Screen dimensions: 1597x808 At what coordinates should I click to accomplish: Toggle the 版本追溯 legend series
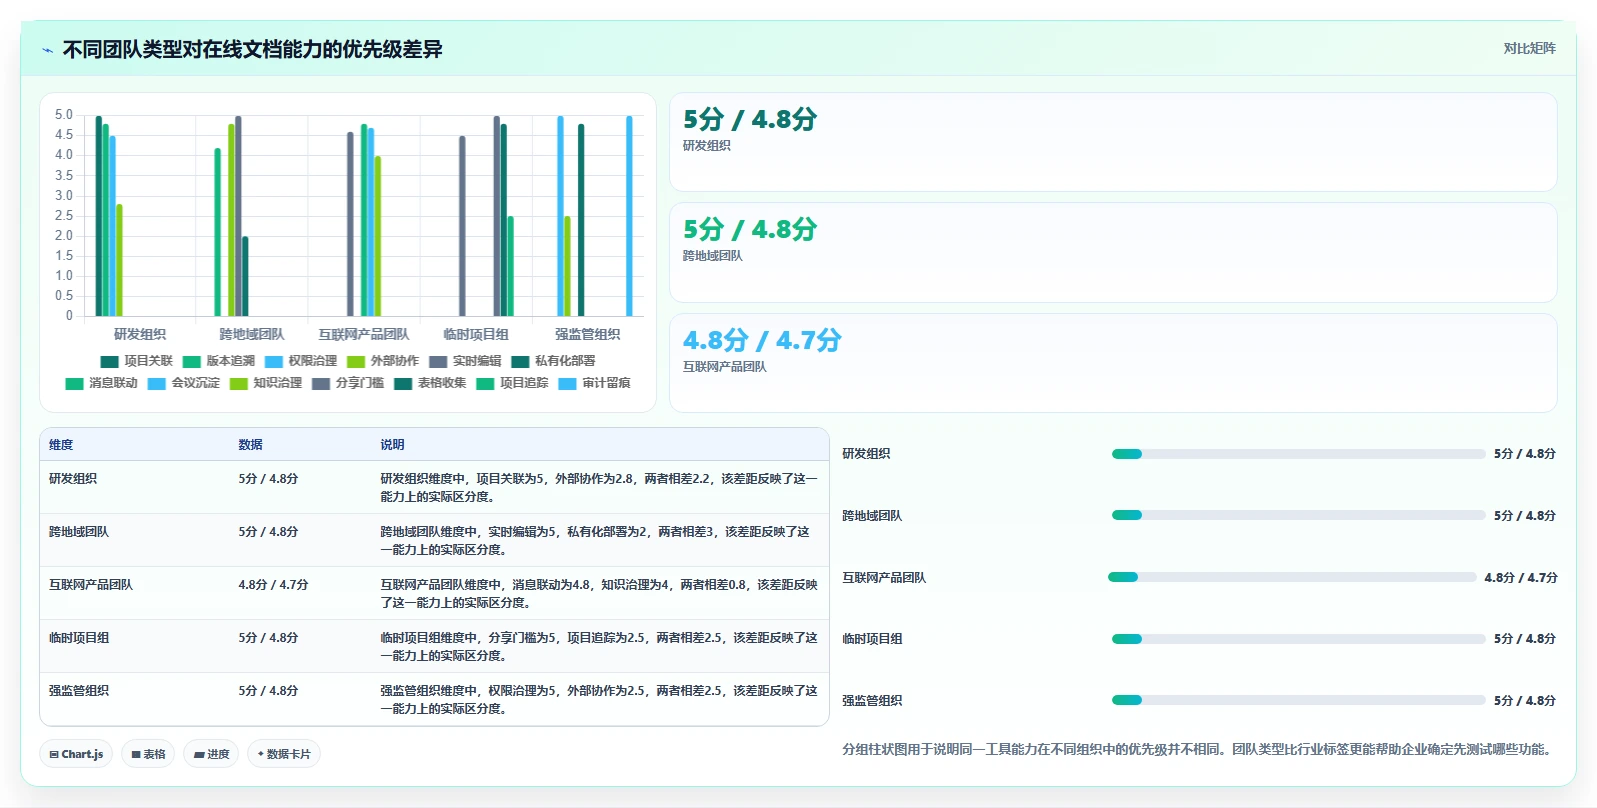pos(218,361)
